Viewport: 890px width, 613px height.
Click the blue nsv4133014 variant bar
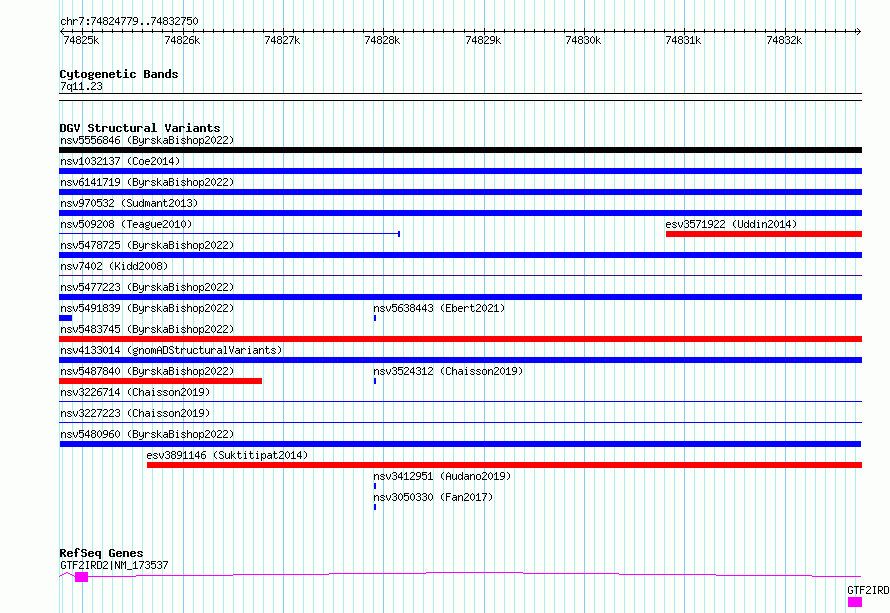[460, 360]
